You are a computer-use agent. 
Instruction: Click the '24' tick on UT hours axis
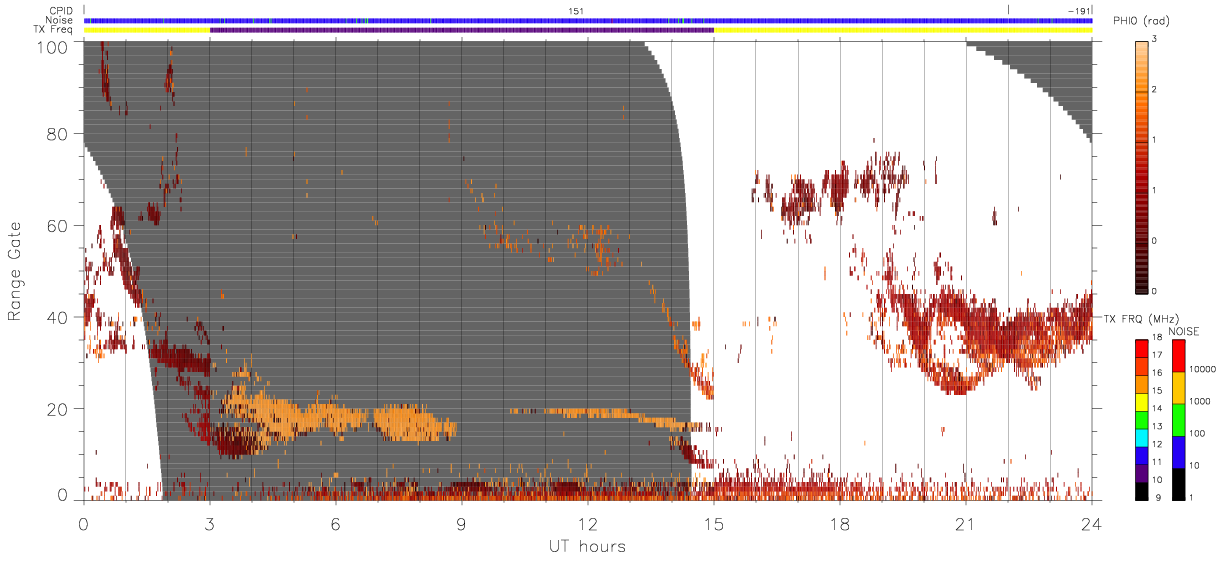(x=1092, y=524)
